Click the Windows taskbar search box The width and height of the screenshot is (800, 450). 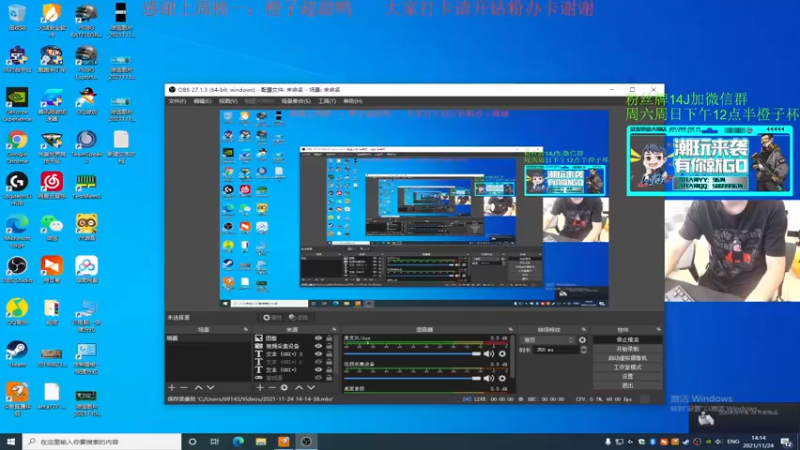[102, 442]
